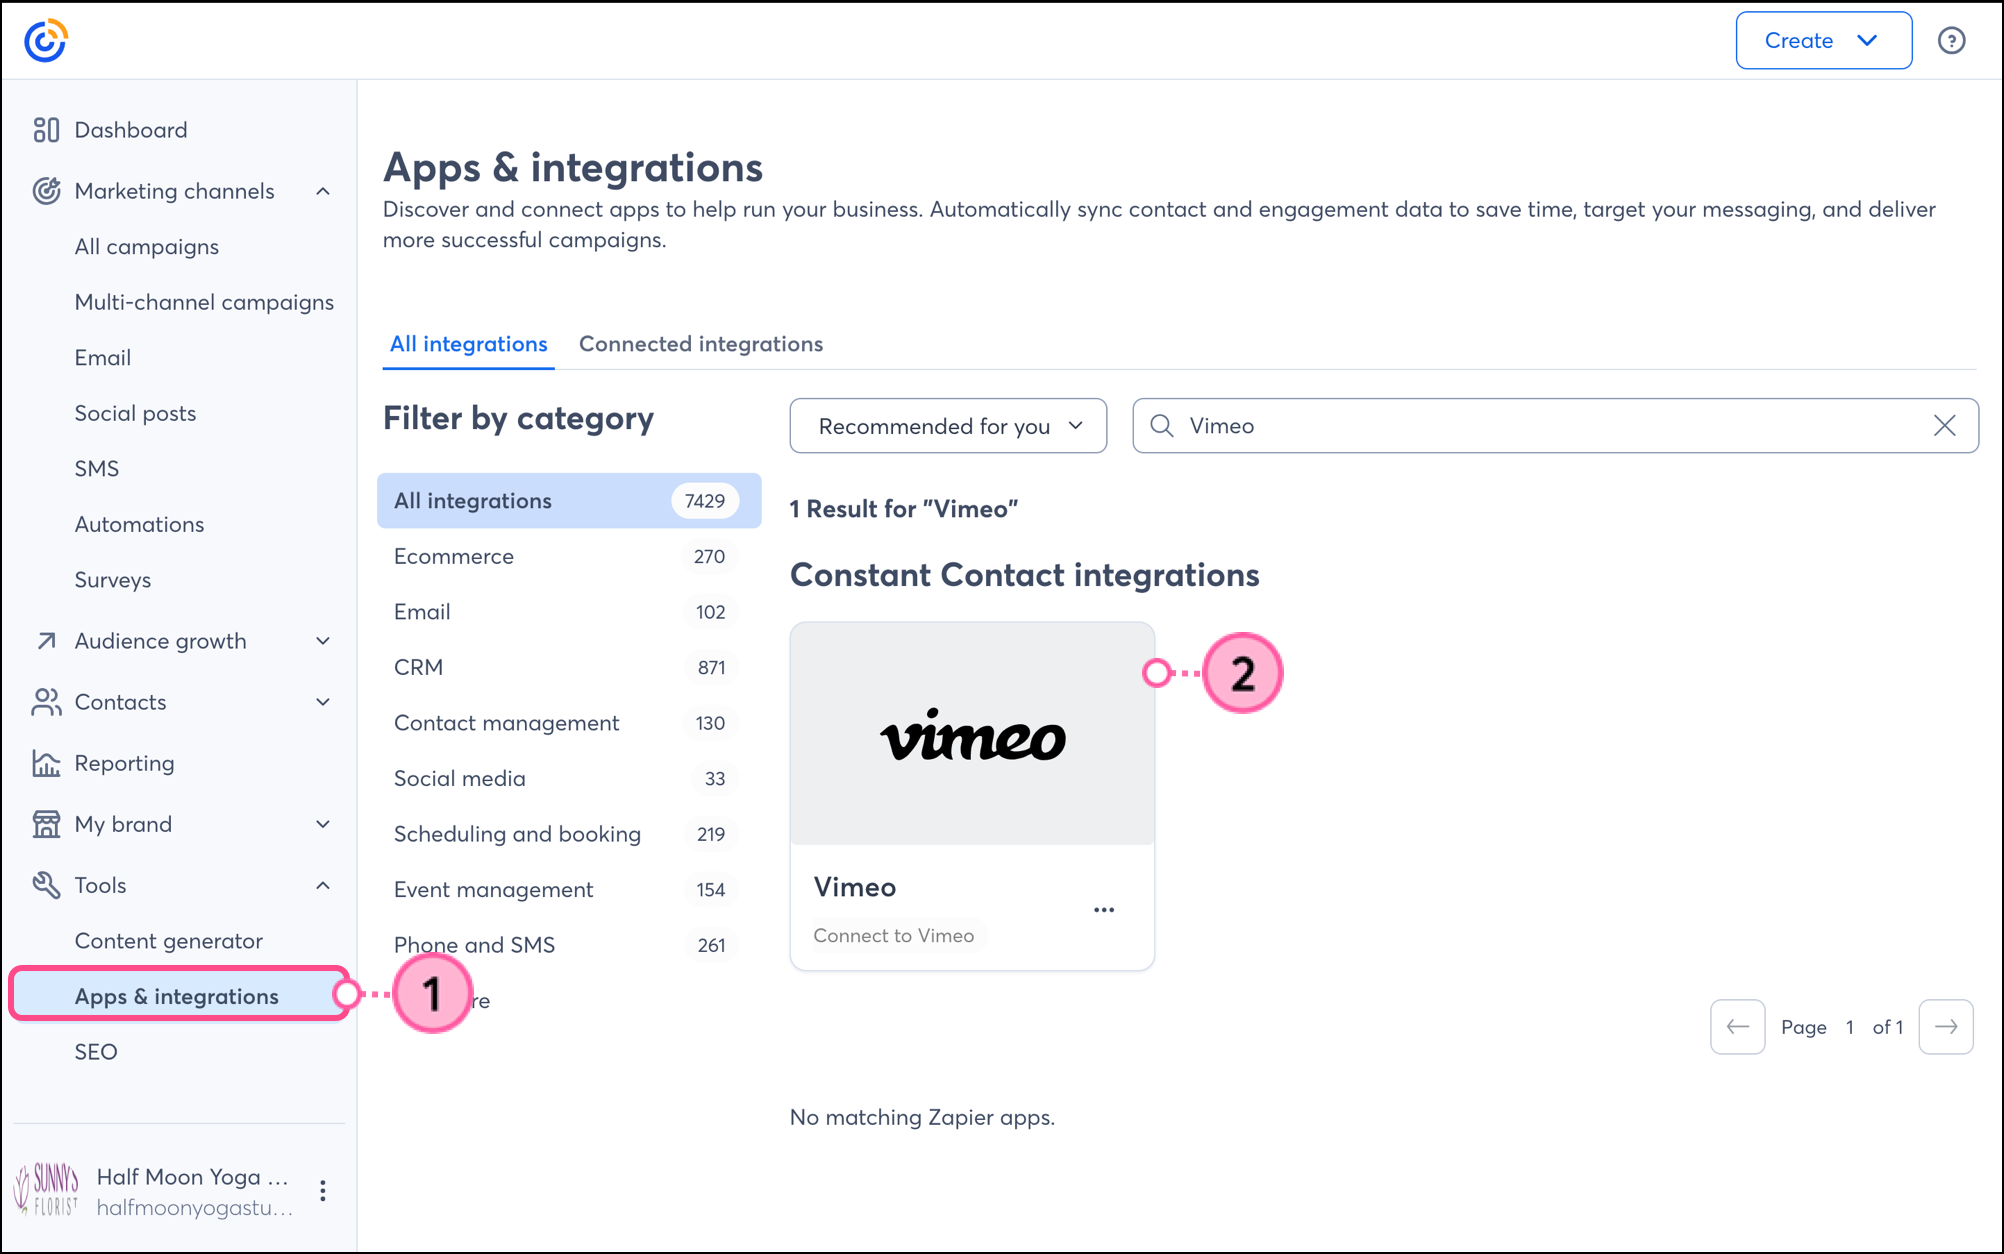Open Social posts in sidebar
The image size is (2004, 1254).
[x=136, y=413]
